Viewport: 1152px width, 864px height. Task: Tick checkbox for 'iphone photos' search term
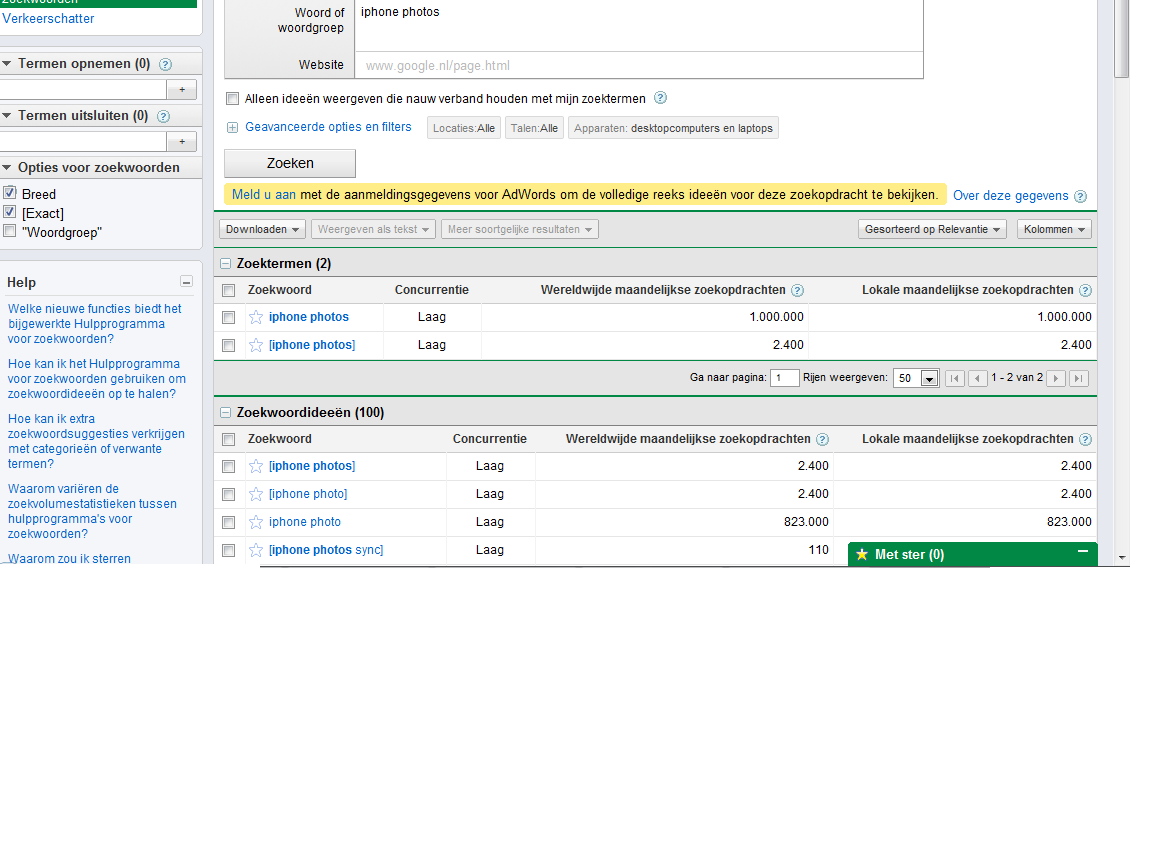coord(228,317)
